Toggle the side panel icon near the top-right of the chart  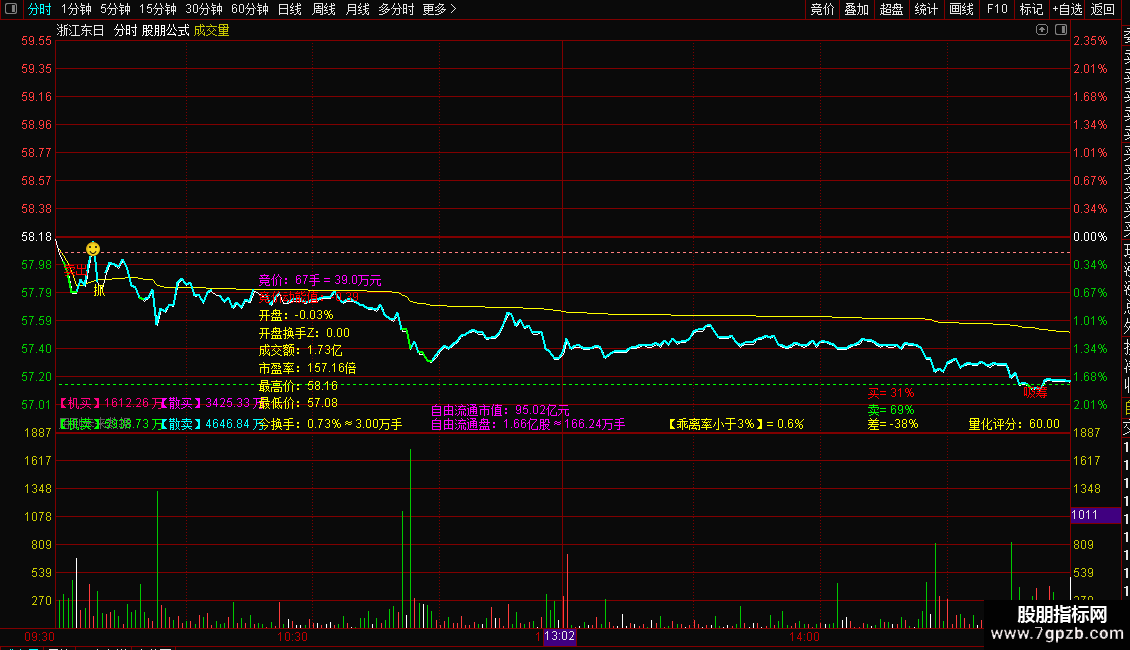pyautogui.click(x=1061, y=30)
